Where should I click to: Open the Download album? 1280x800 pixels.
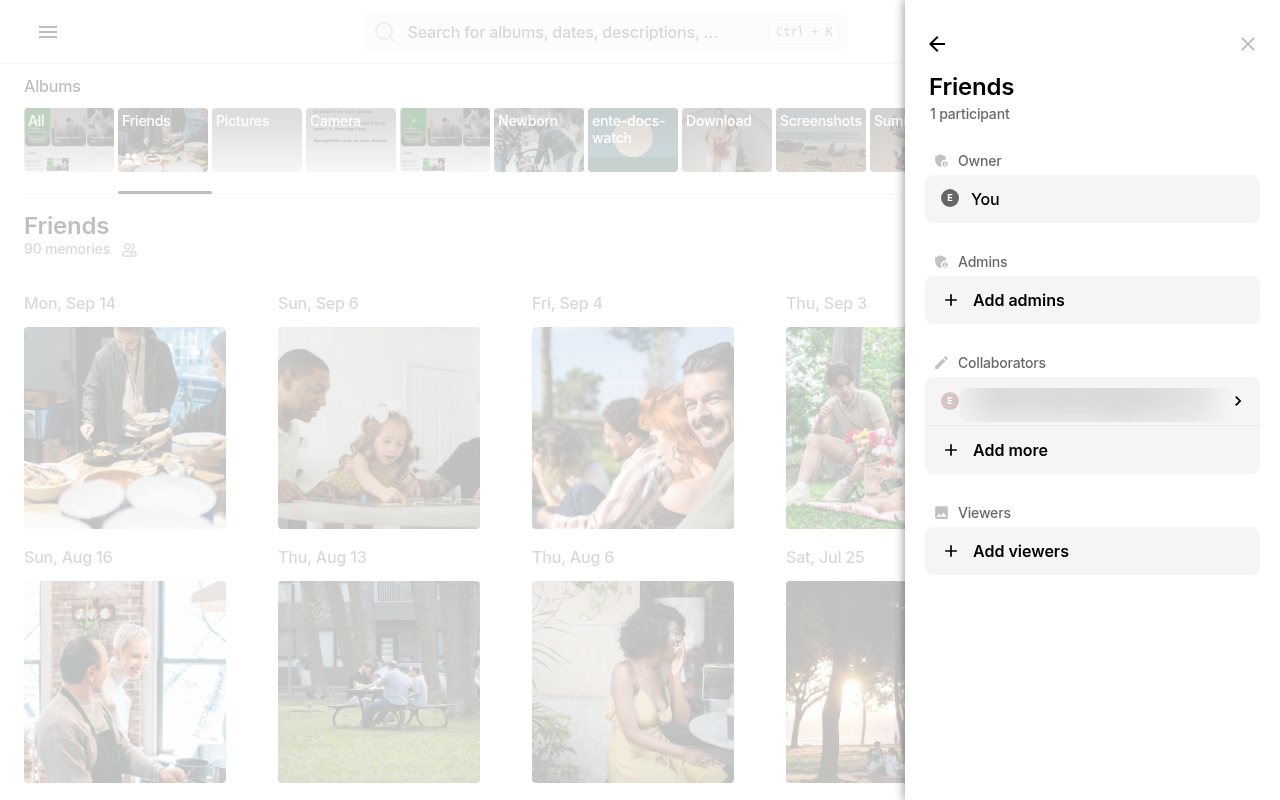pos(727,140)
